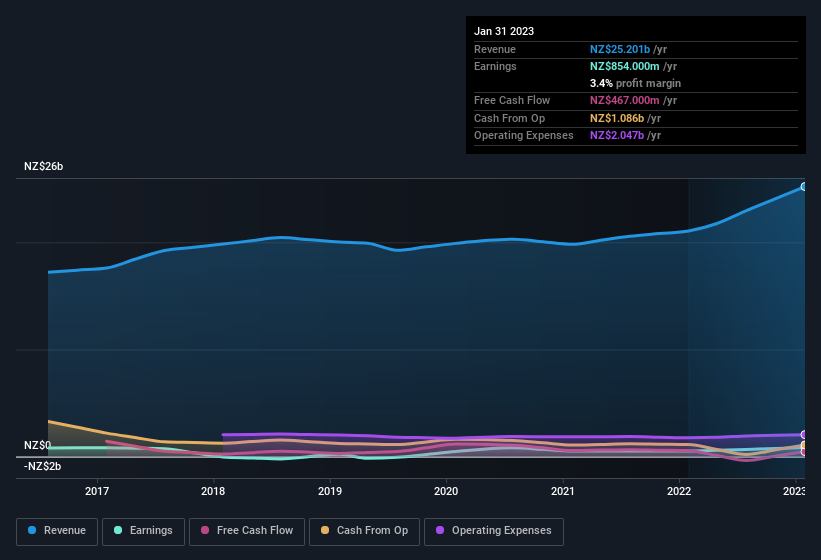The image size is (821, 560).
Task: Select the 2022 x-axis label
Action: (679, 491)
